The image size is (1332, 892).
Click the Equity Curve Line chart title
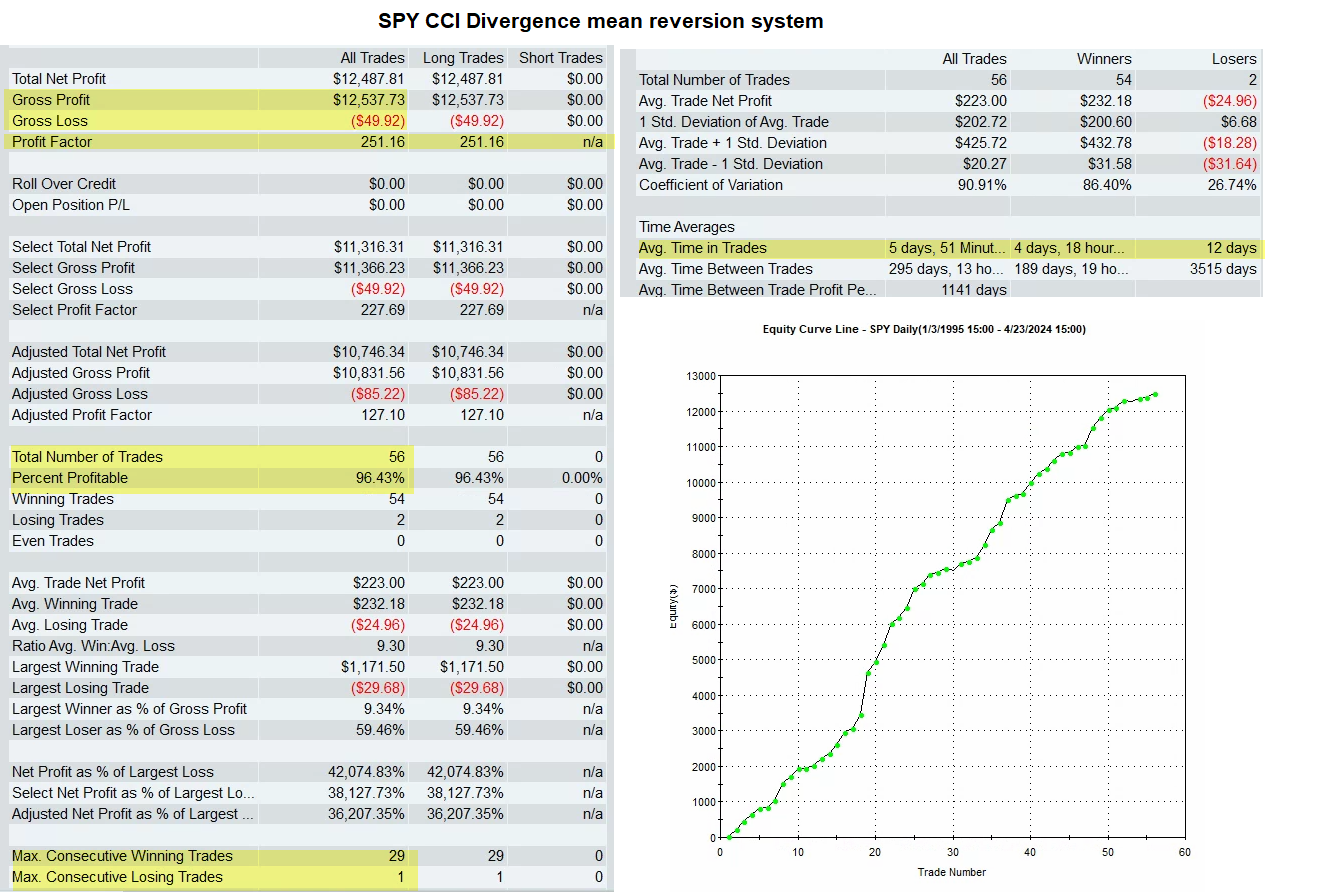coord(924,329)
